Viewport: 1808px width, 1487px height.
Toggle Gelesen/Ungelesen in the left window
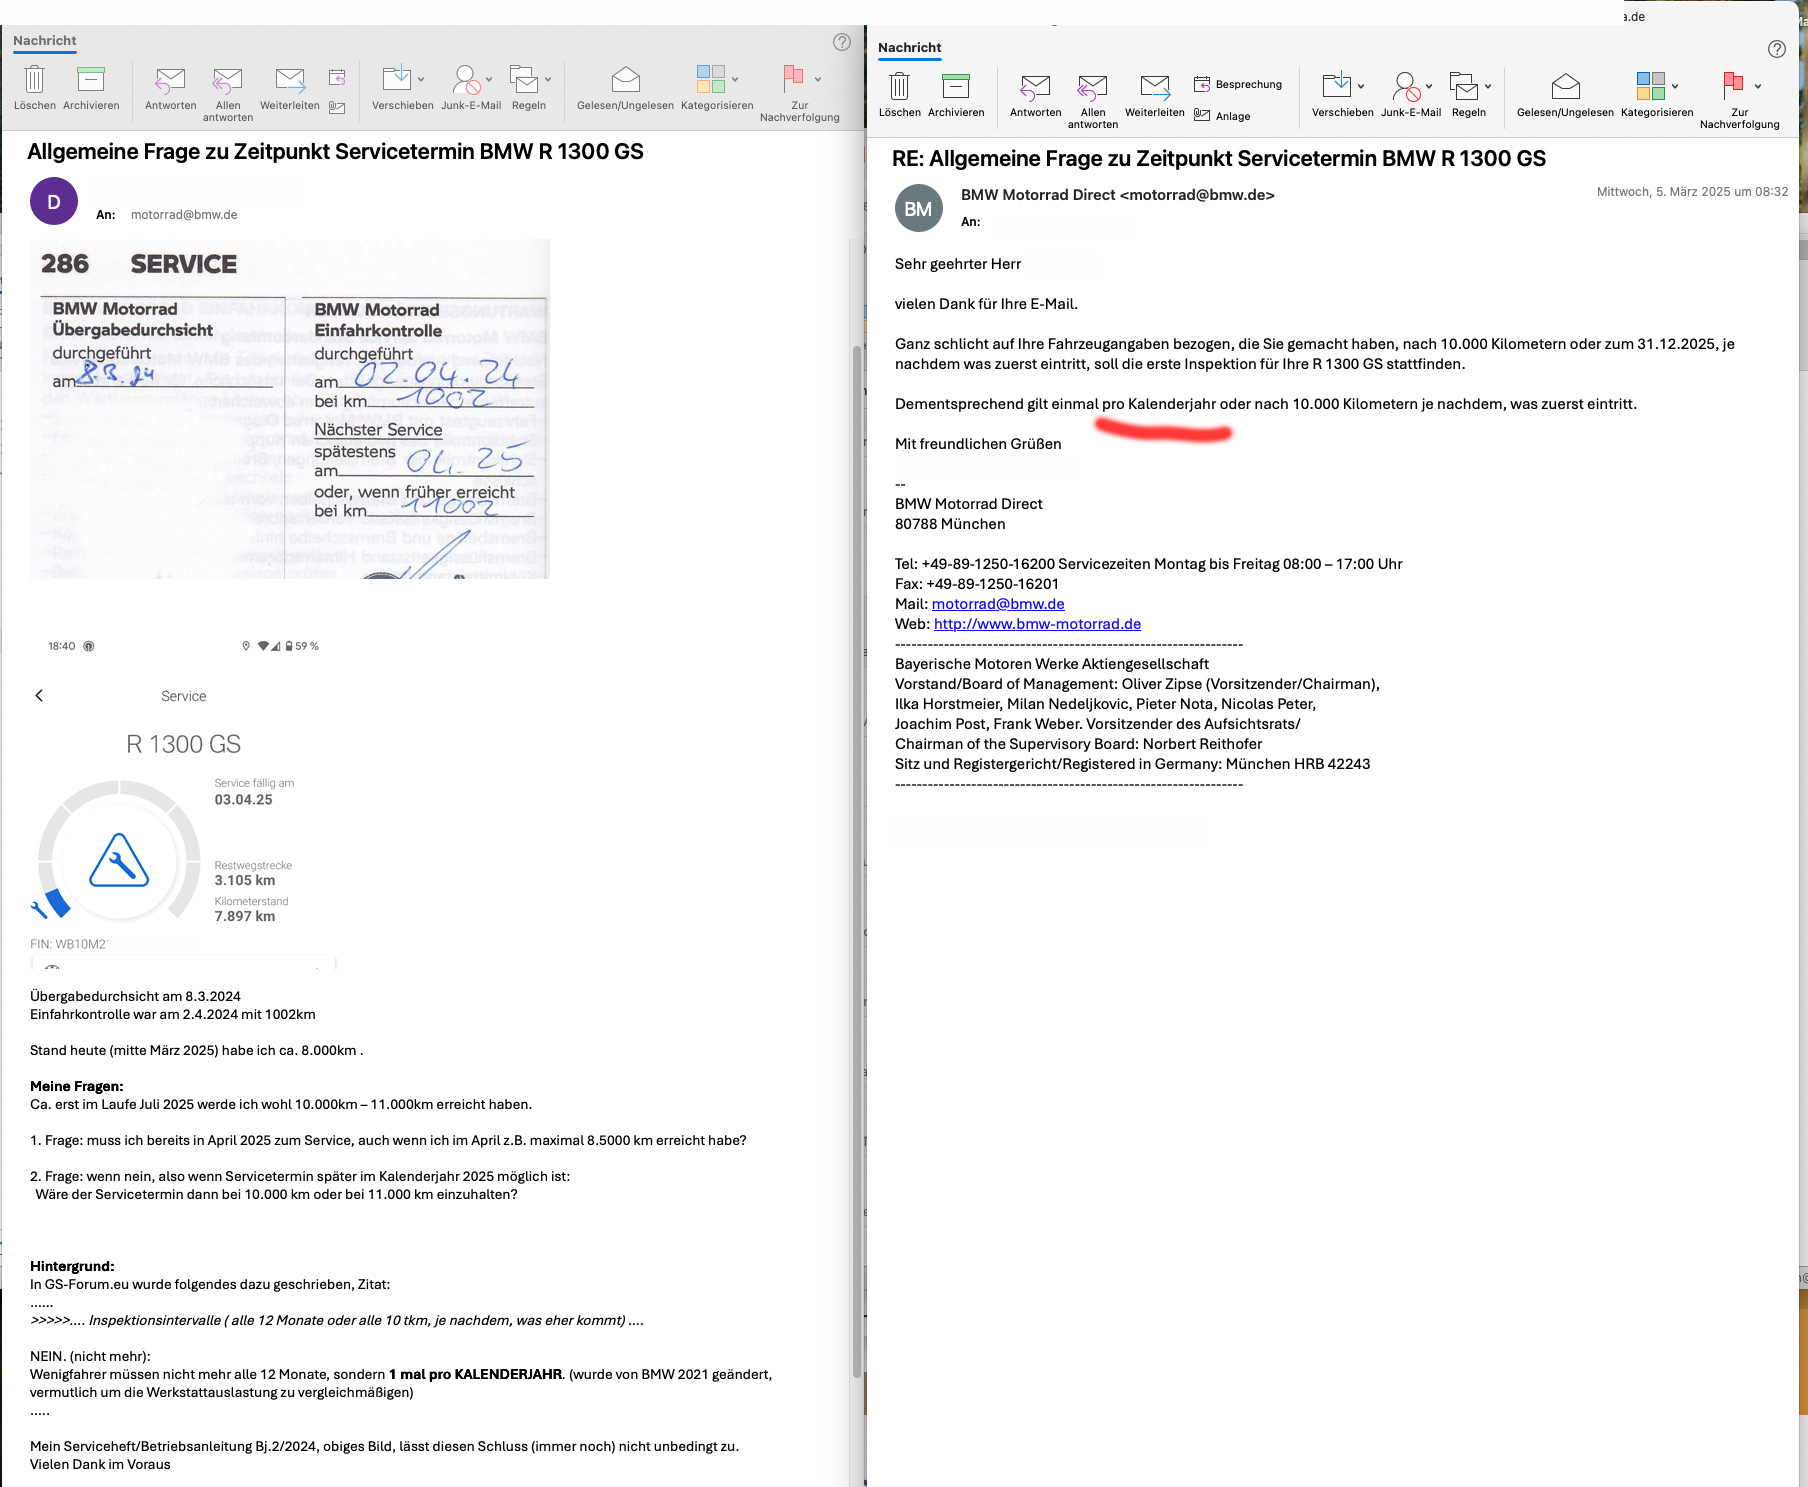tap(625, 81)
